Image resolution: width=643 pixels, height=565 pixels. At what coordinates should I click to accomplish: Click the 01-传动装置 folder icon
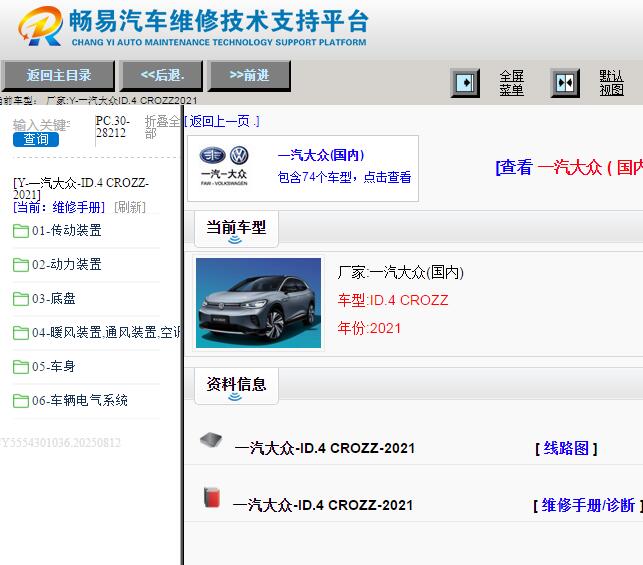21,231
